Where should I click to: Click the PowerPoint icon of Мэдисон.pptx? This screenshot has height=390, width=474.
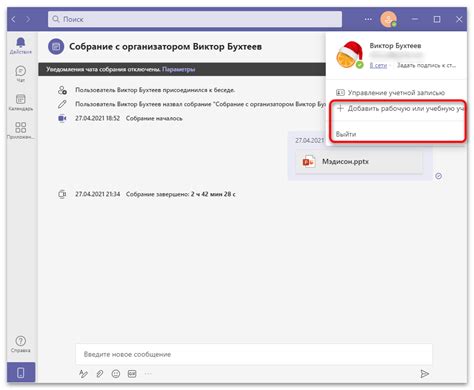[308, 162]
